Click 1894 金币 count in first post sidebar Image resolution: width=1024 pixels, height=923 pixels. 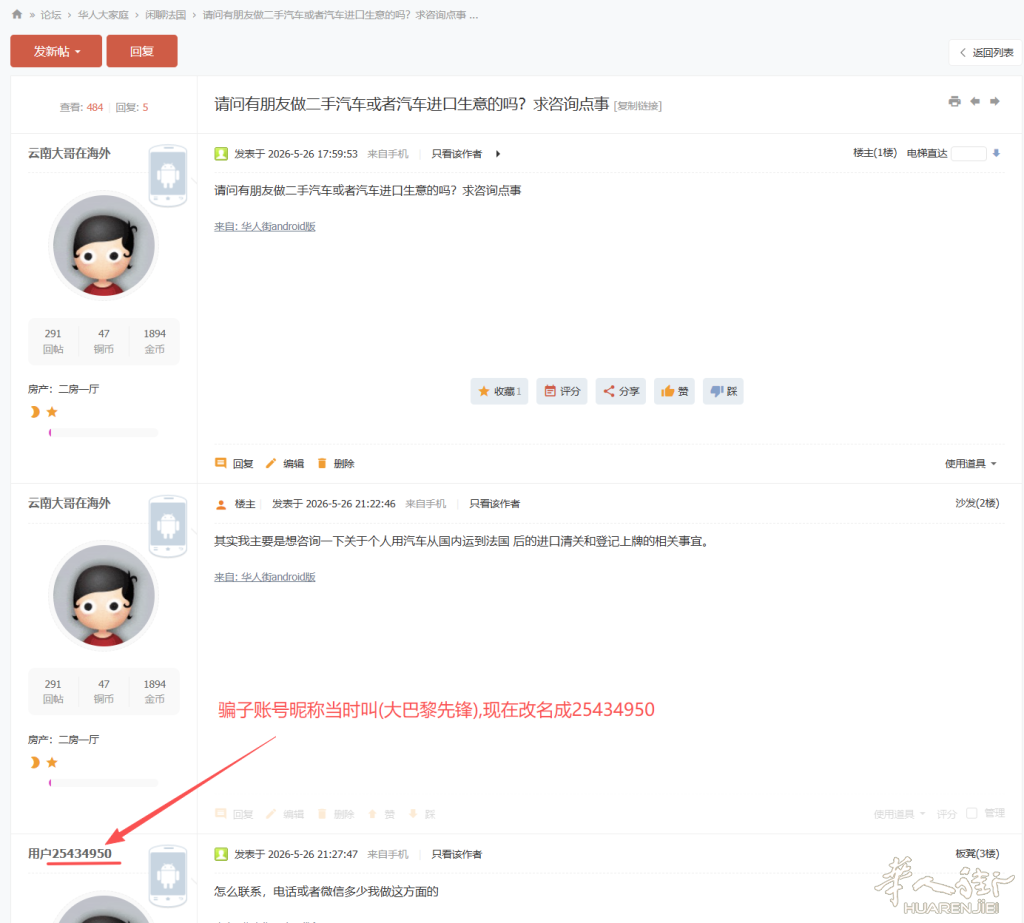click(155, 341)
